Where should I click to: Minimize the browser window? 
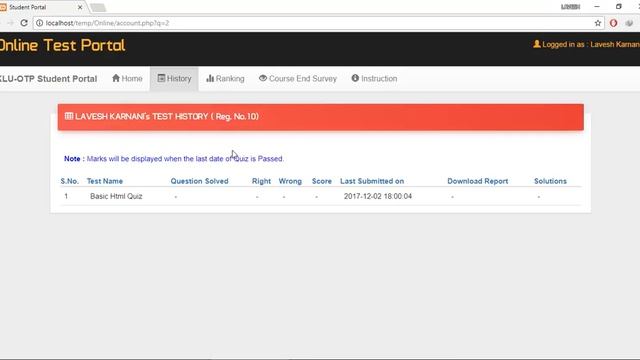point(597,7)
